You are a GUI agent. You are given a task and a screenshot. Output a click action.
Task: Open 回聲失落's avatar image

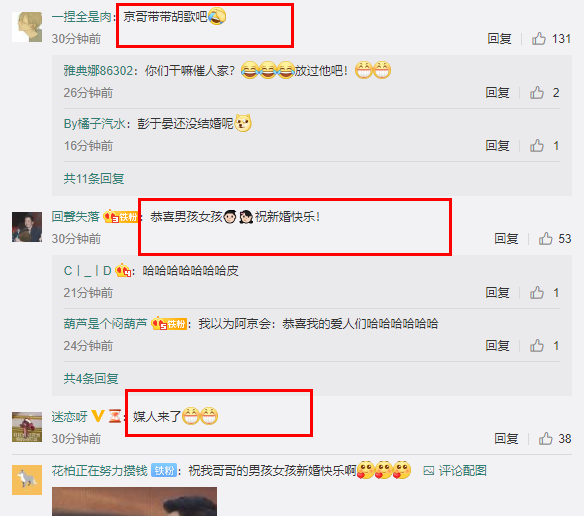(27, 227)
